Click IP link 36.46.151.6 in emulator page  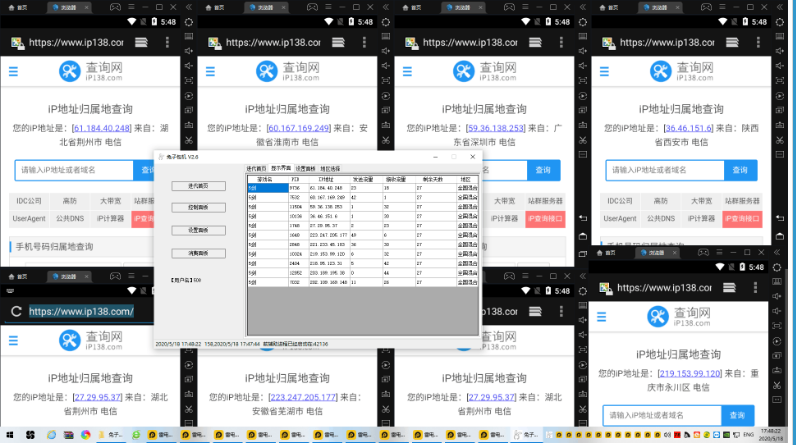[x=689, y=128]
